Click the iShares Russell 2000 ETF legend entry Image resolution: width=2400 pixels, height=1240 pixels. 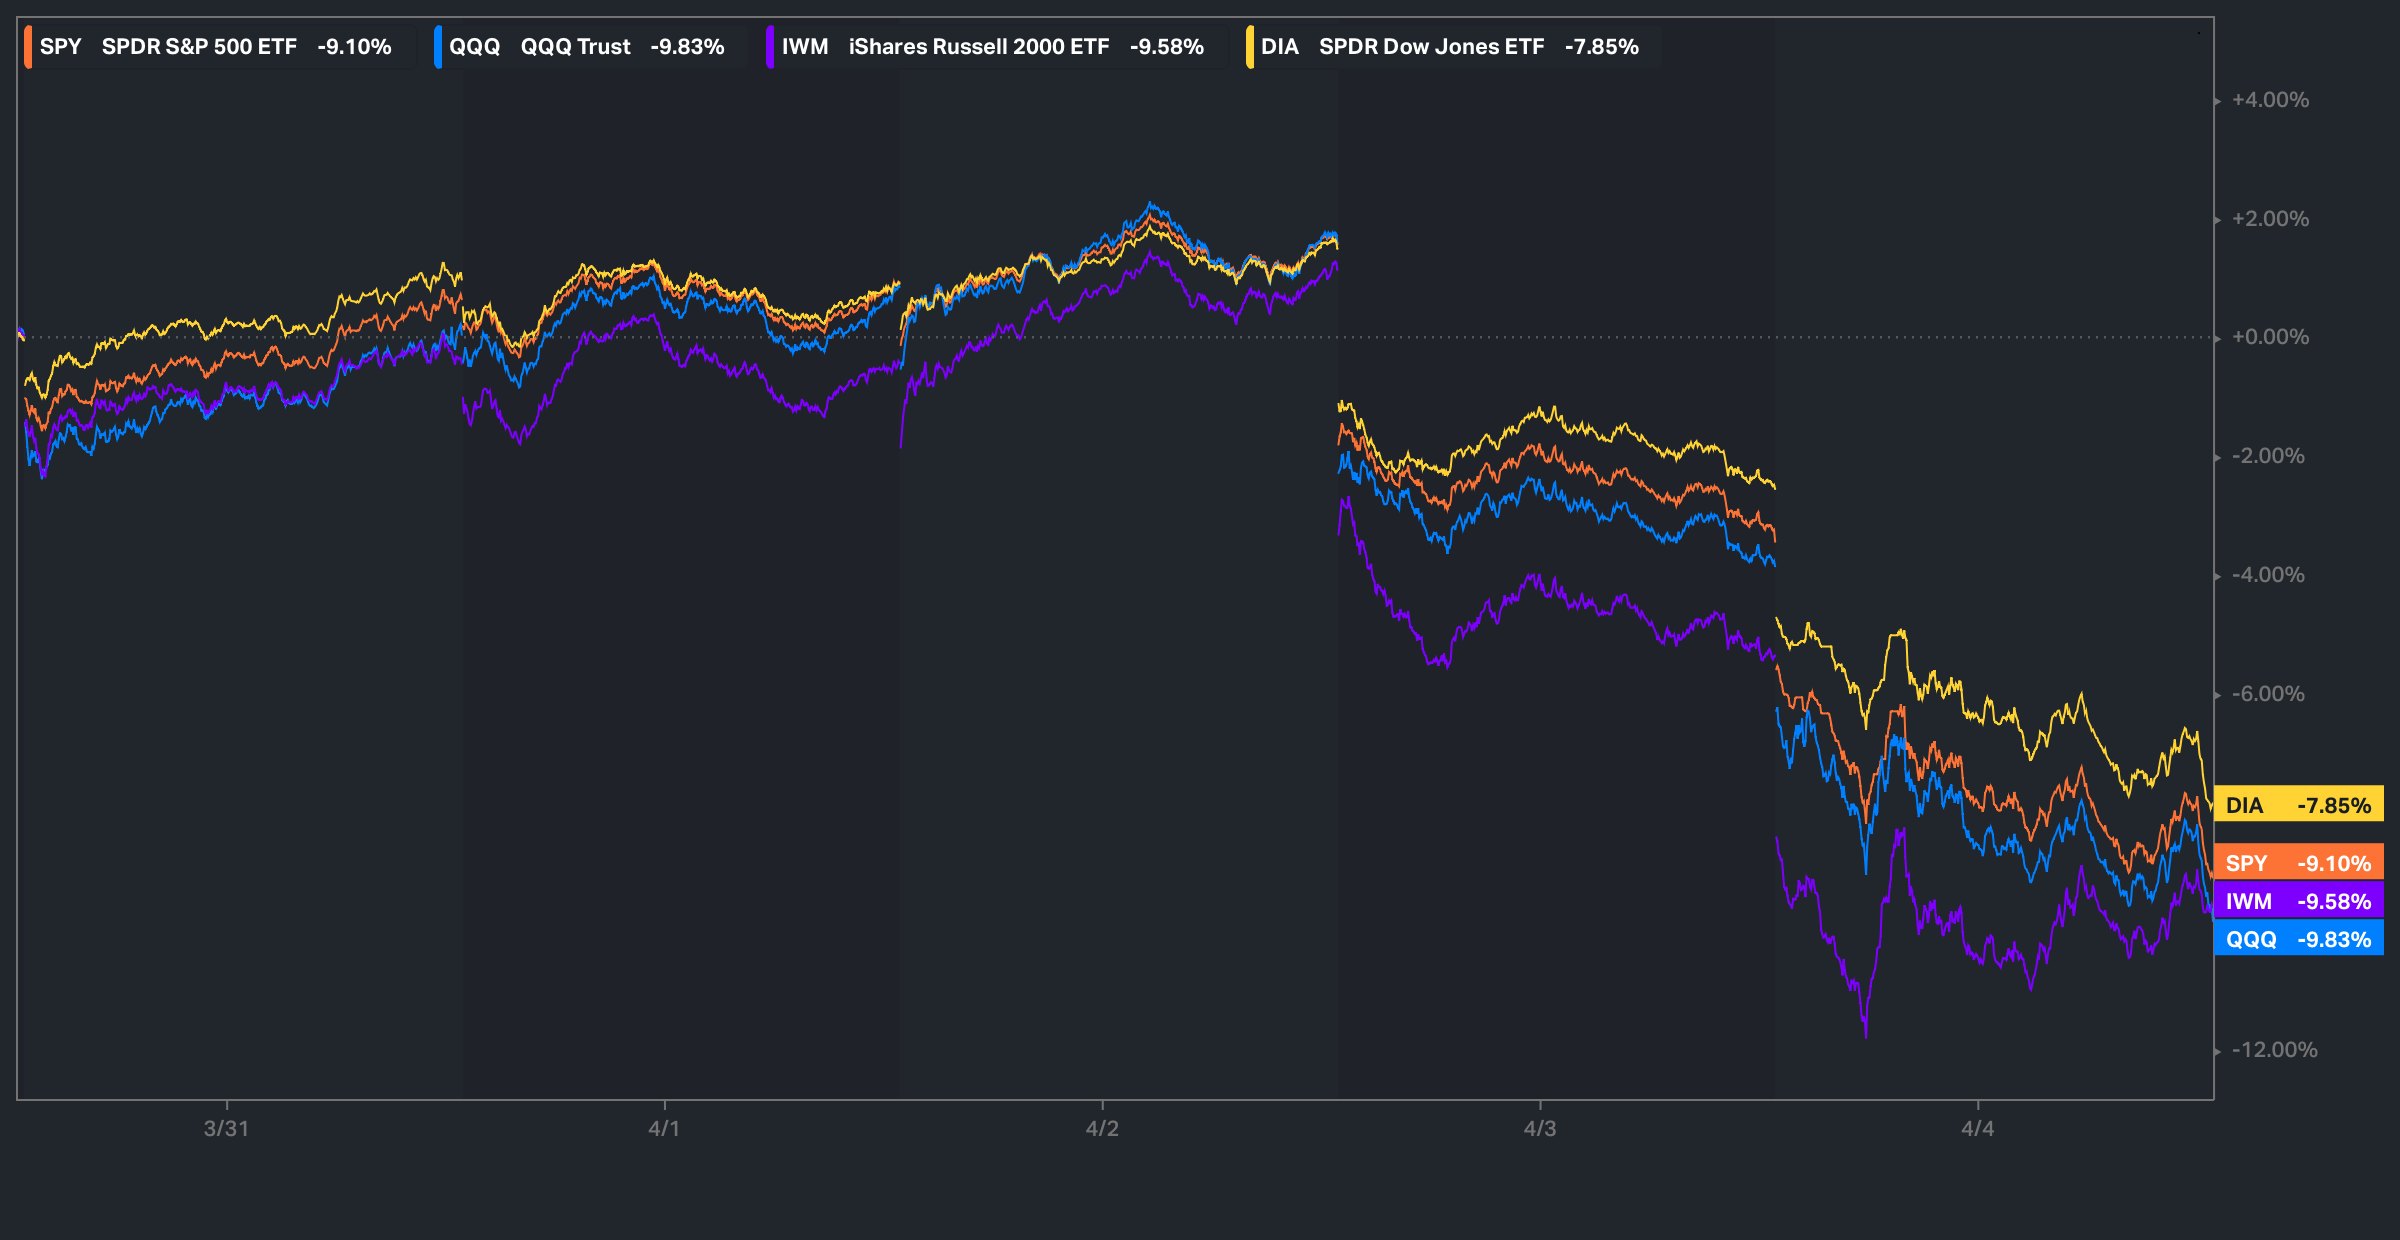point(978,47)
